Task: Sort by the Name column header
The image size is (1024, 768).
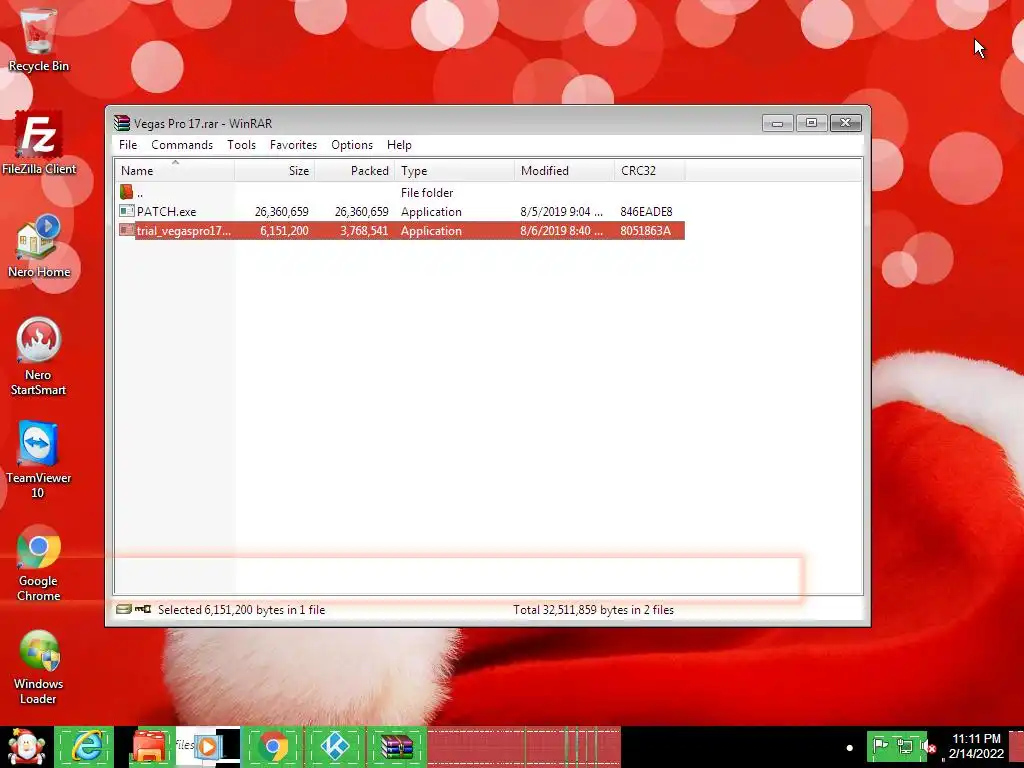Action: click(x=174, y=170)
